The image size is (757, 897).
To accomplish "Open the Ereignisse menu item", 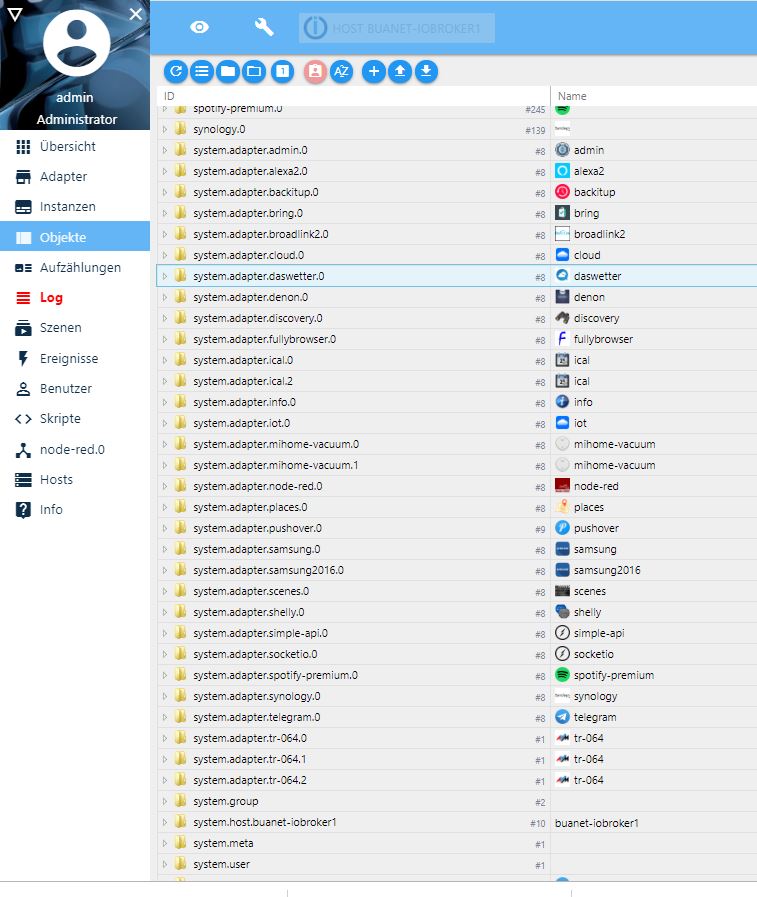I will [x=75, y=358].
